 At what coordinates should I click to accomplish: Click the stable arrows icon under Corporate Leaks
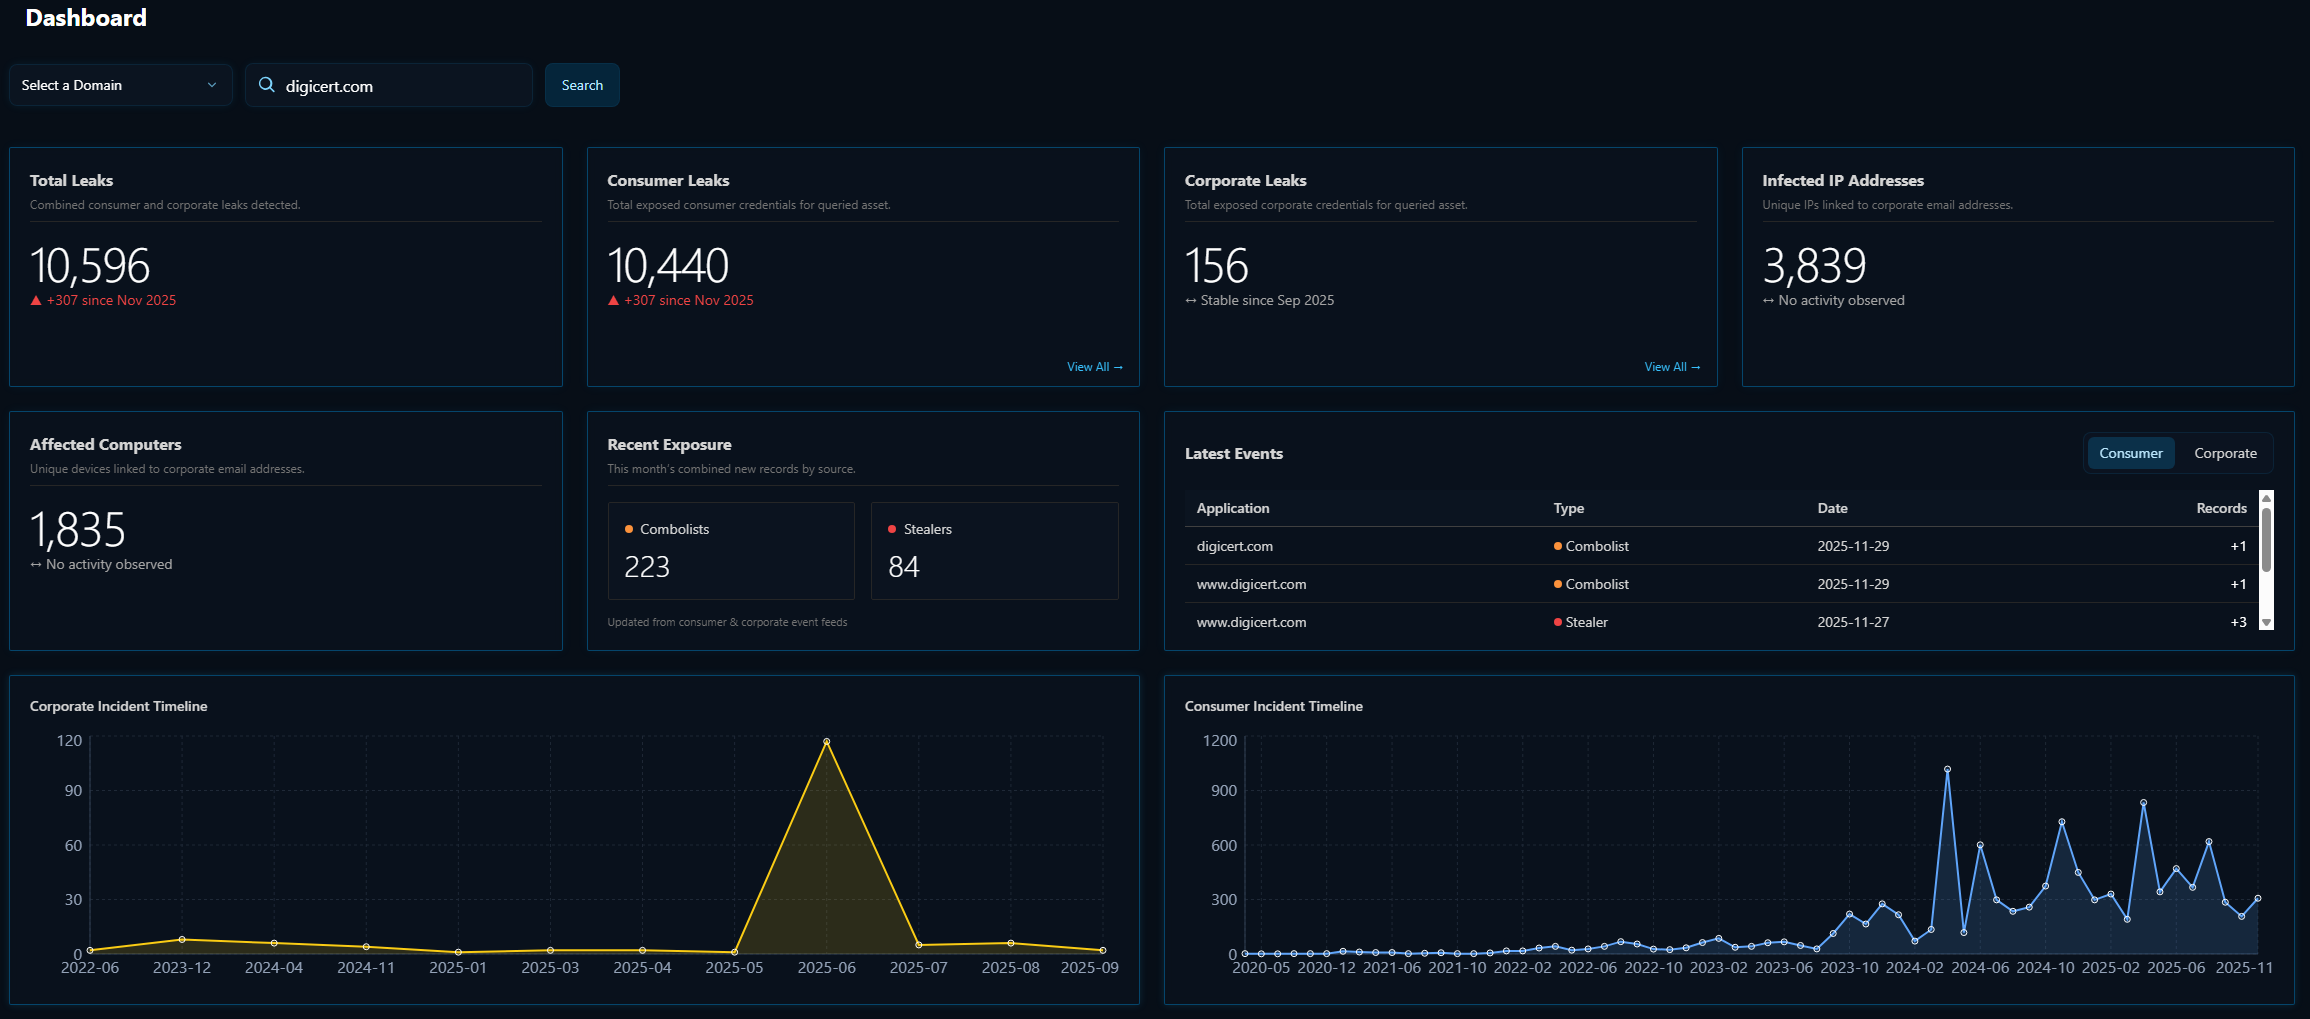click(x=1190, y=301)
